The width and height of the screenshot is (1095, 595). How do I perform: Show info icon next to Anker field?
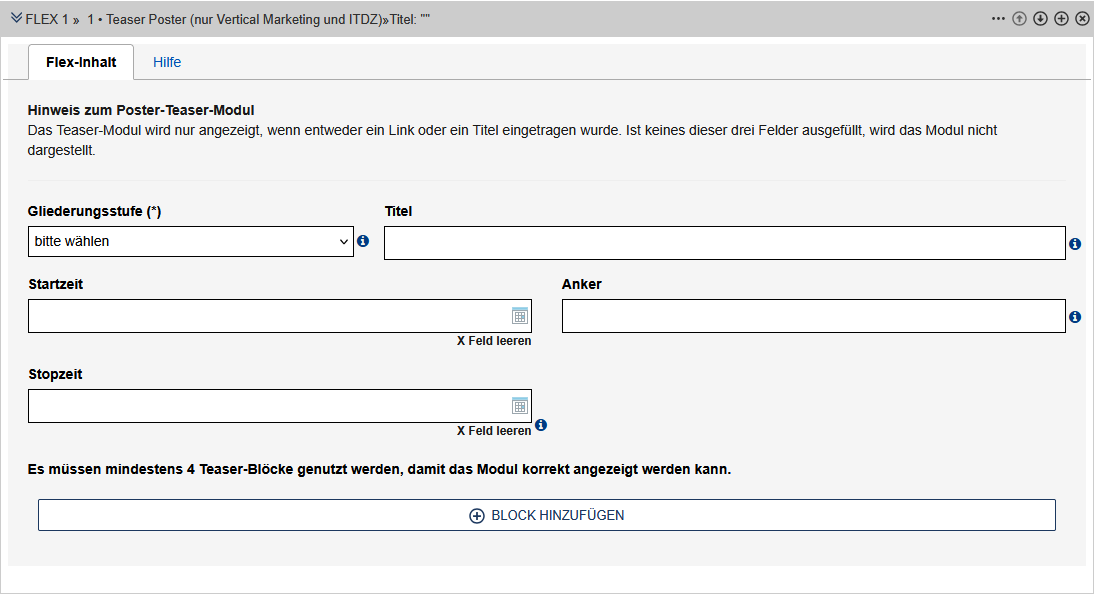[1075, 317]
